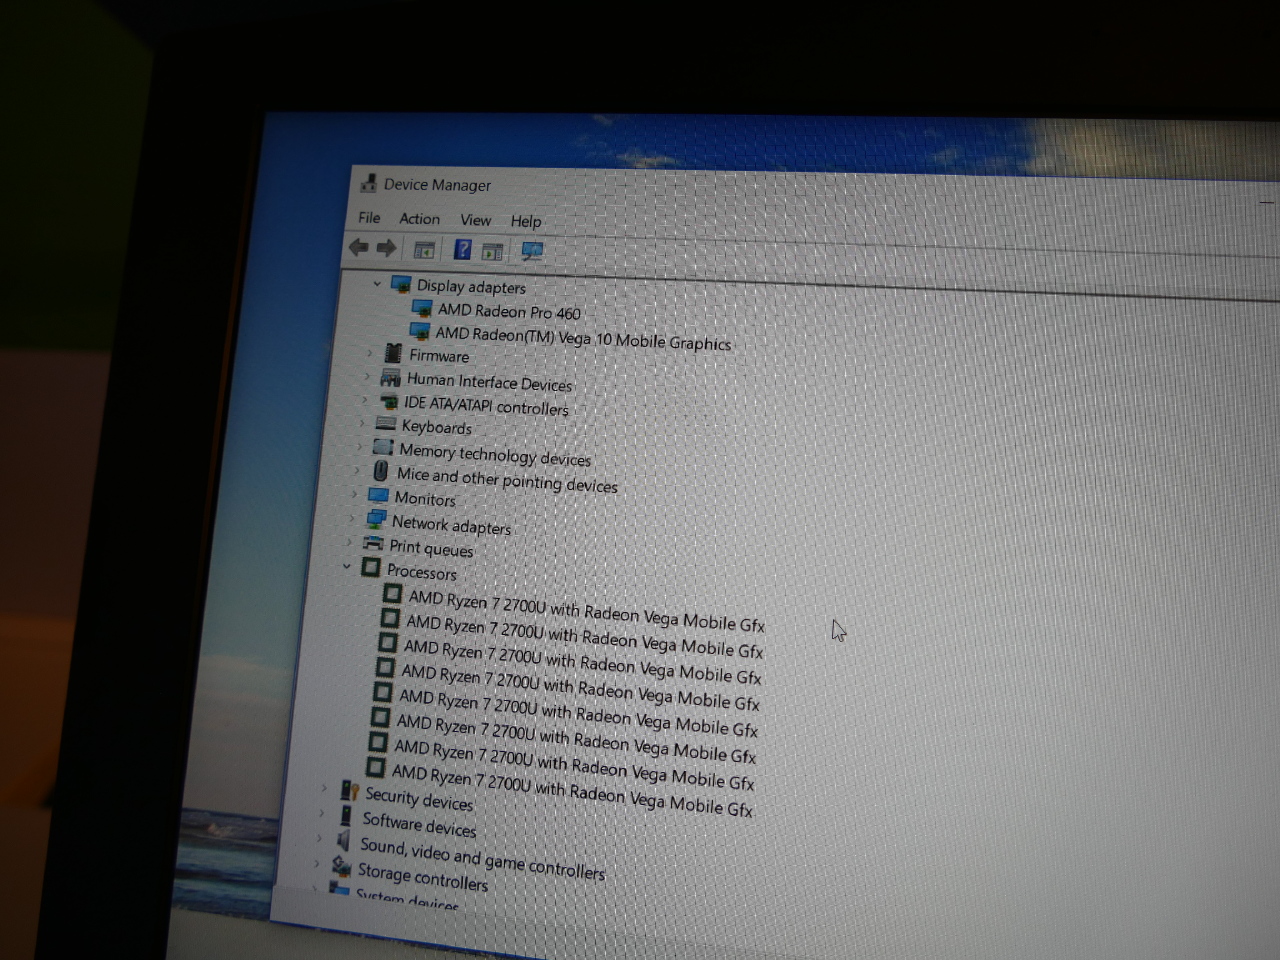The height and width of the screenshot is (960, 1280).
Task: Expand the Monitors node
Action: [354, 493]
